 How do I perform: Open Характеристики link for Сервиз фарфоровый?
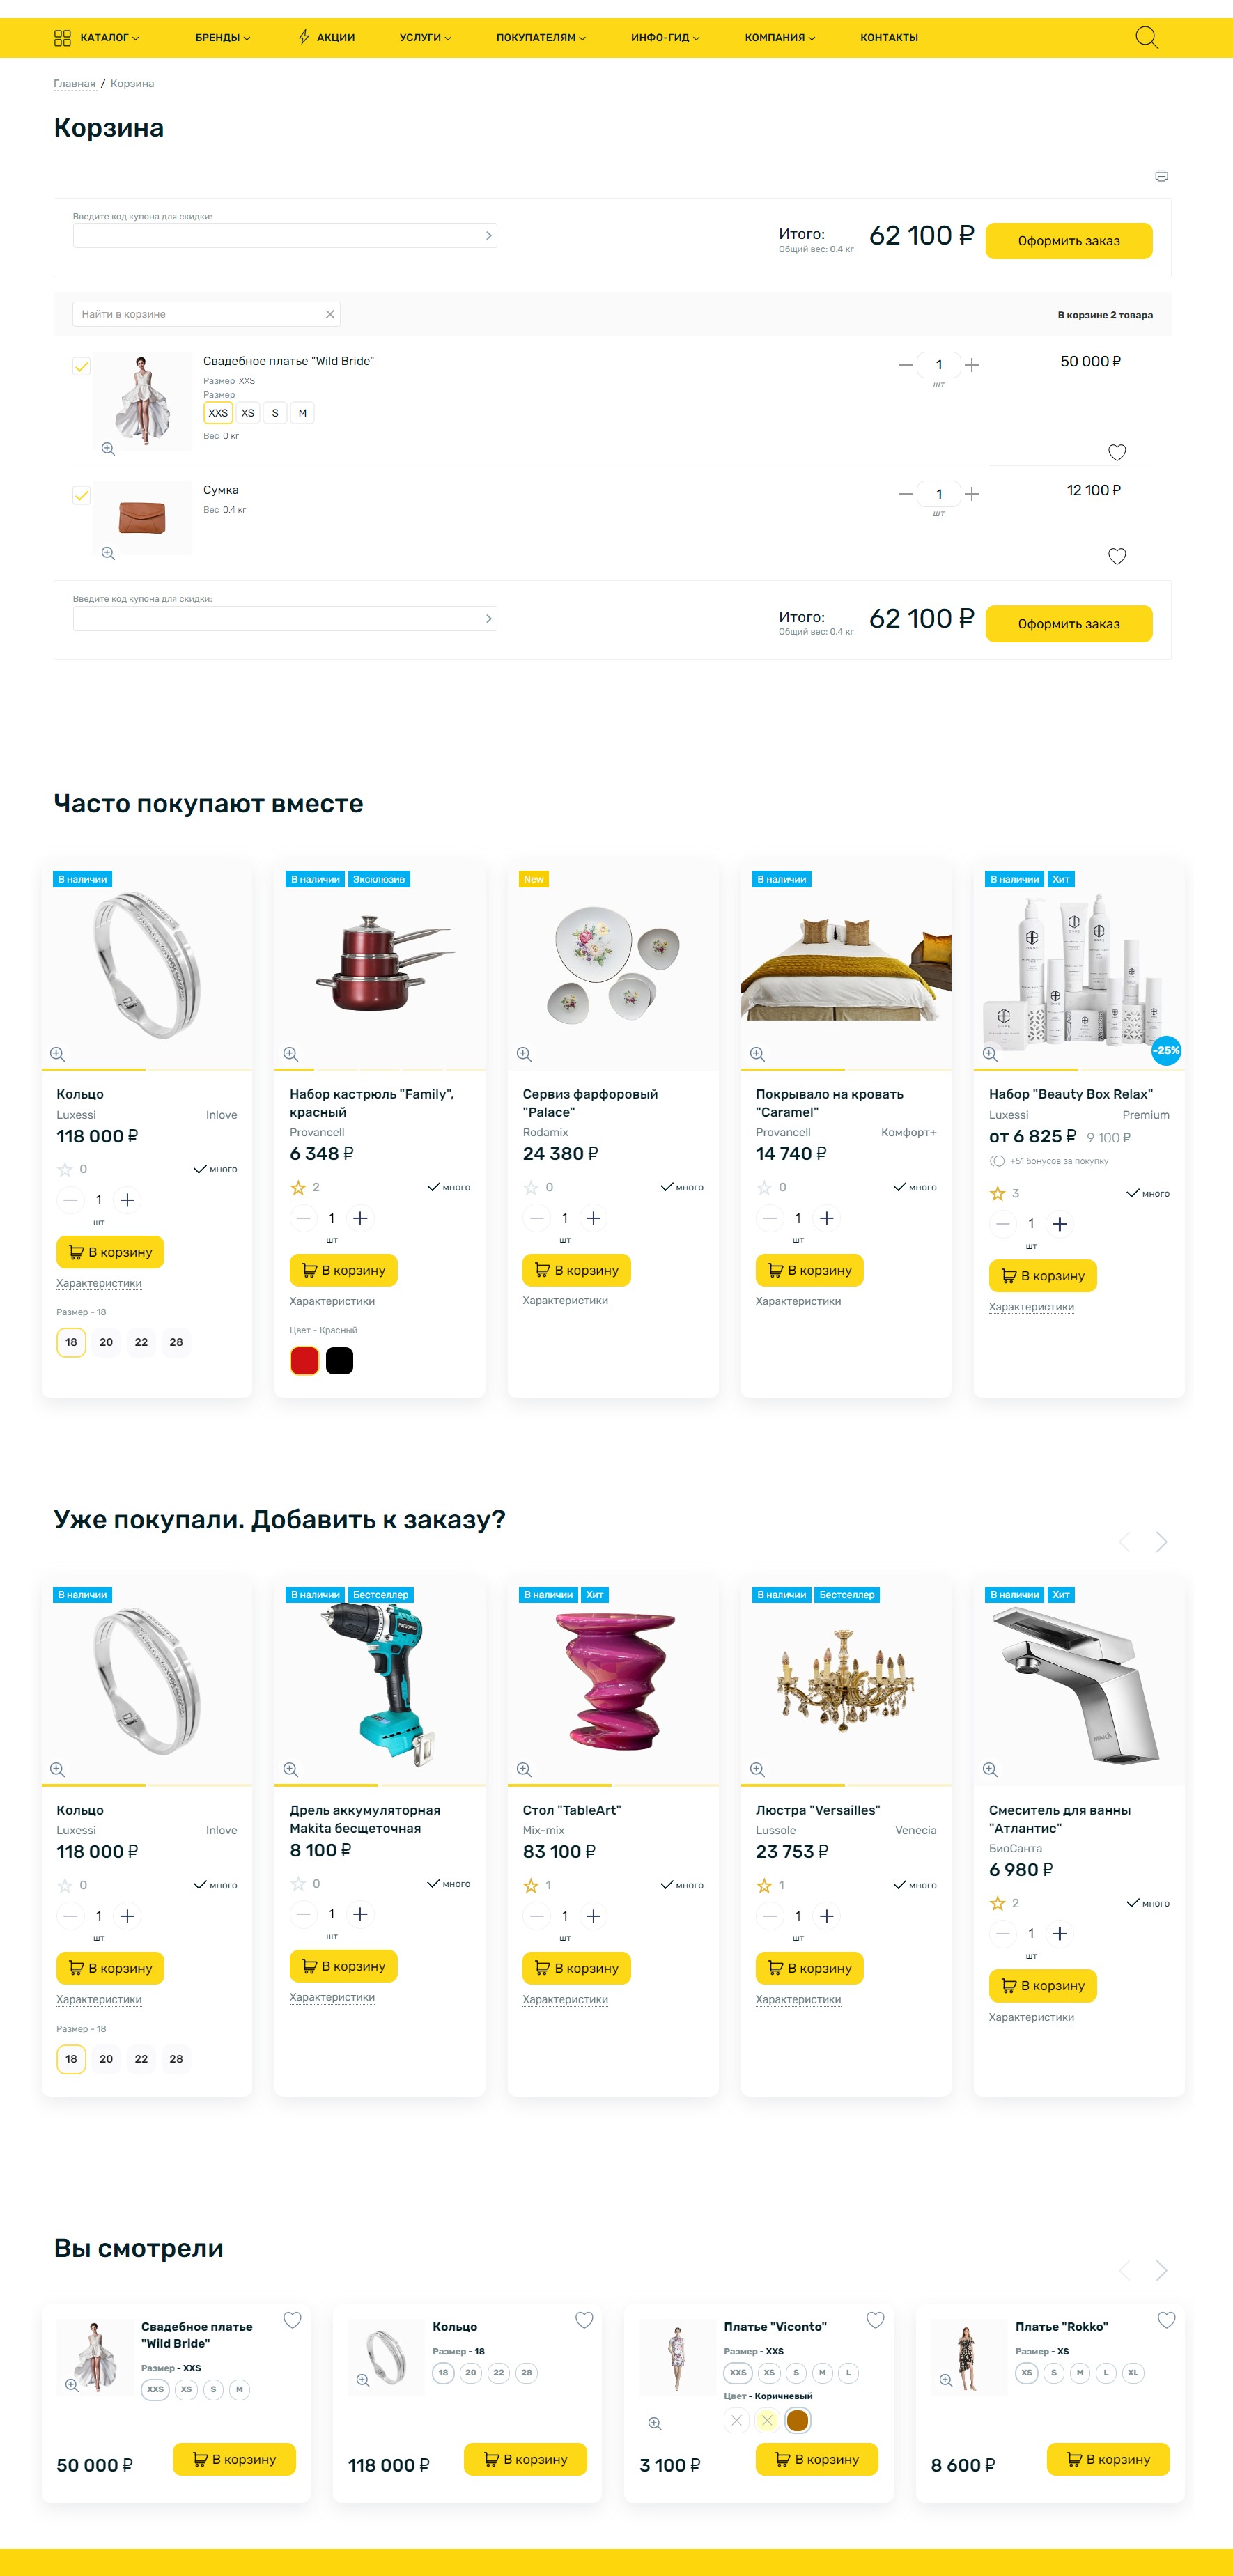[x=565, y=1300]
